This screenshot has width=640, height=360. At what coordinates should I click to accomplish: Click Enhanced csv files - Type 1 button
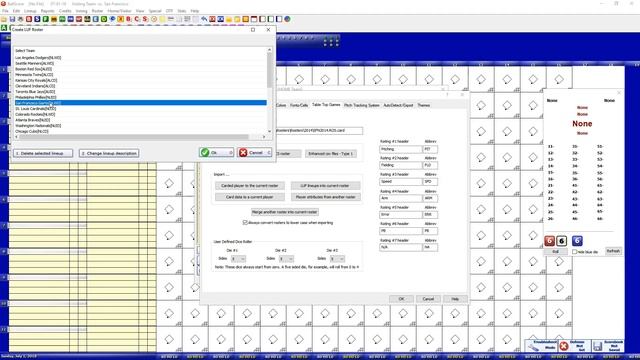coord(331,154)
